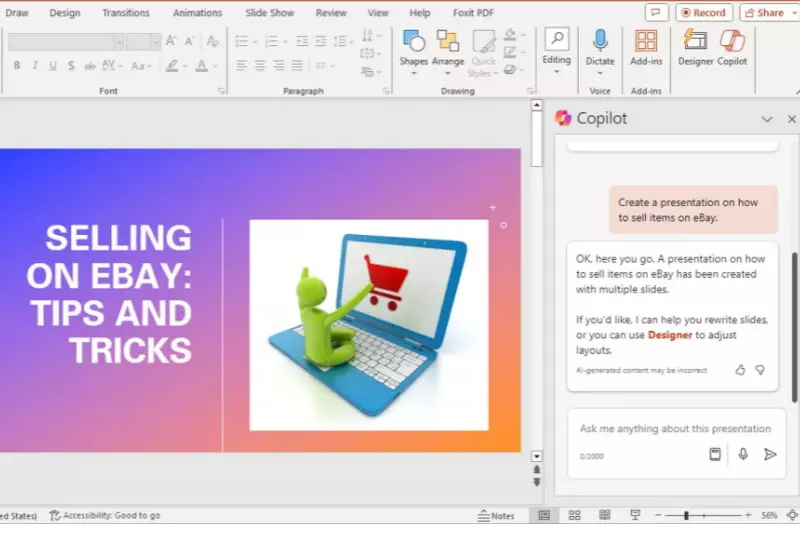Open font size combo box
This screenshot has height=533, width=800.
click(143, 42)
